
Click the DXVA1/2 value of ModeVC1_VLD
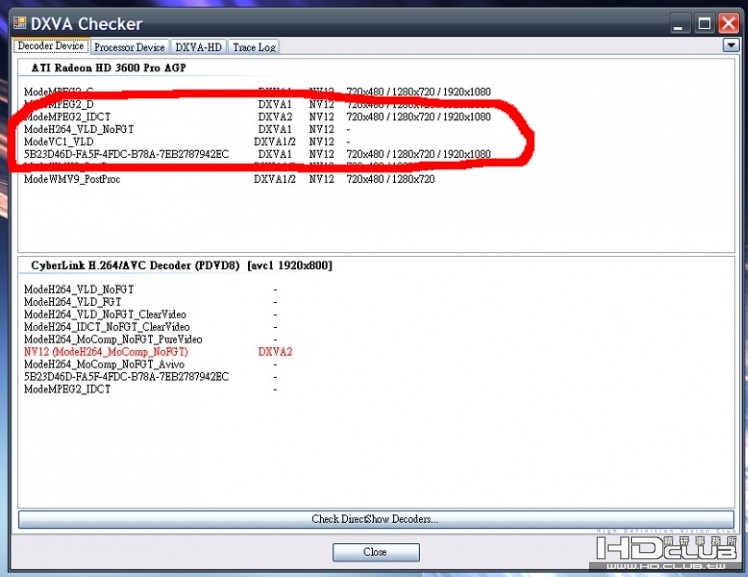point(275,142)
